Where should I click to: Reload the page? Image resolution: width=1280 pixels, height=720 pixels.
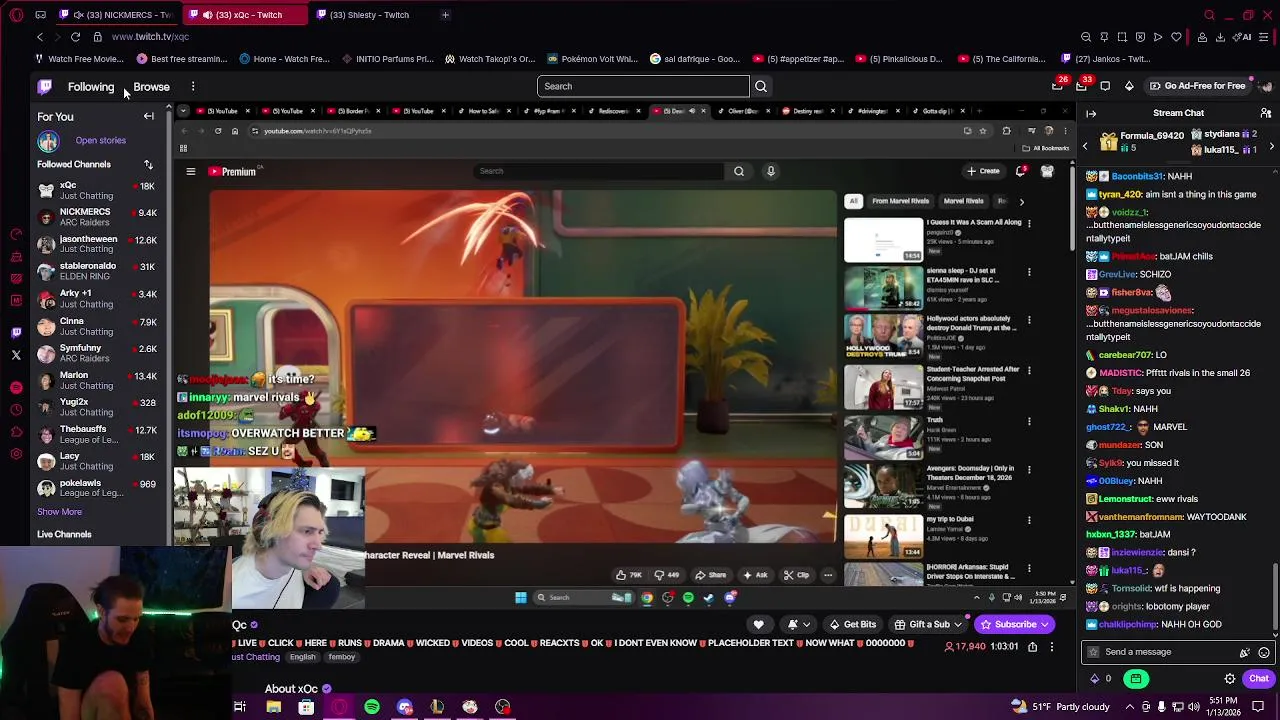pos(75,37)
